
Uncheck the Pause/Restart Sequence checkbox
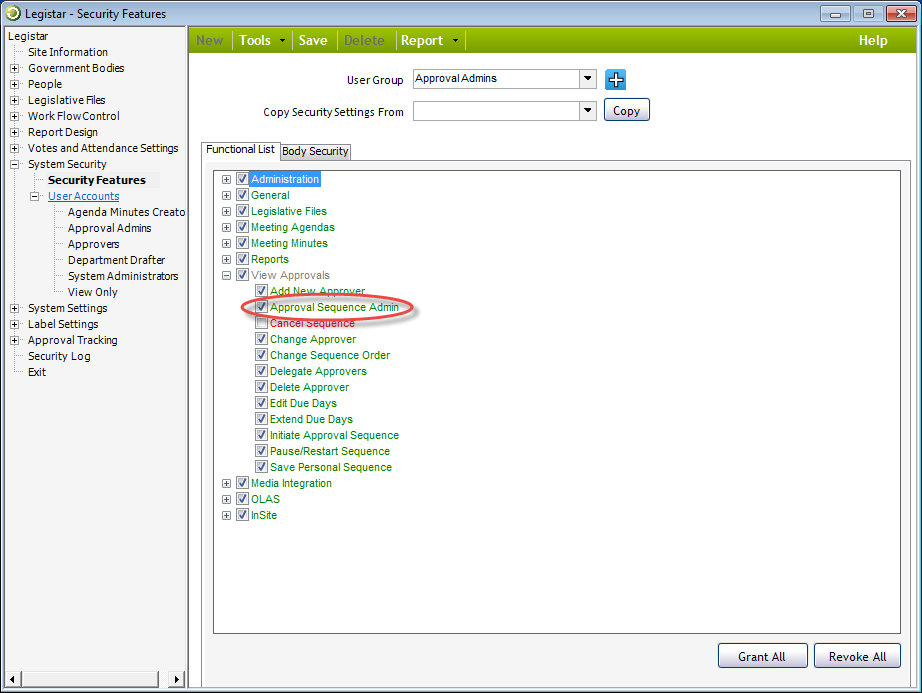click(x=262, y=451)
